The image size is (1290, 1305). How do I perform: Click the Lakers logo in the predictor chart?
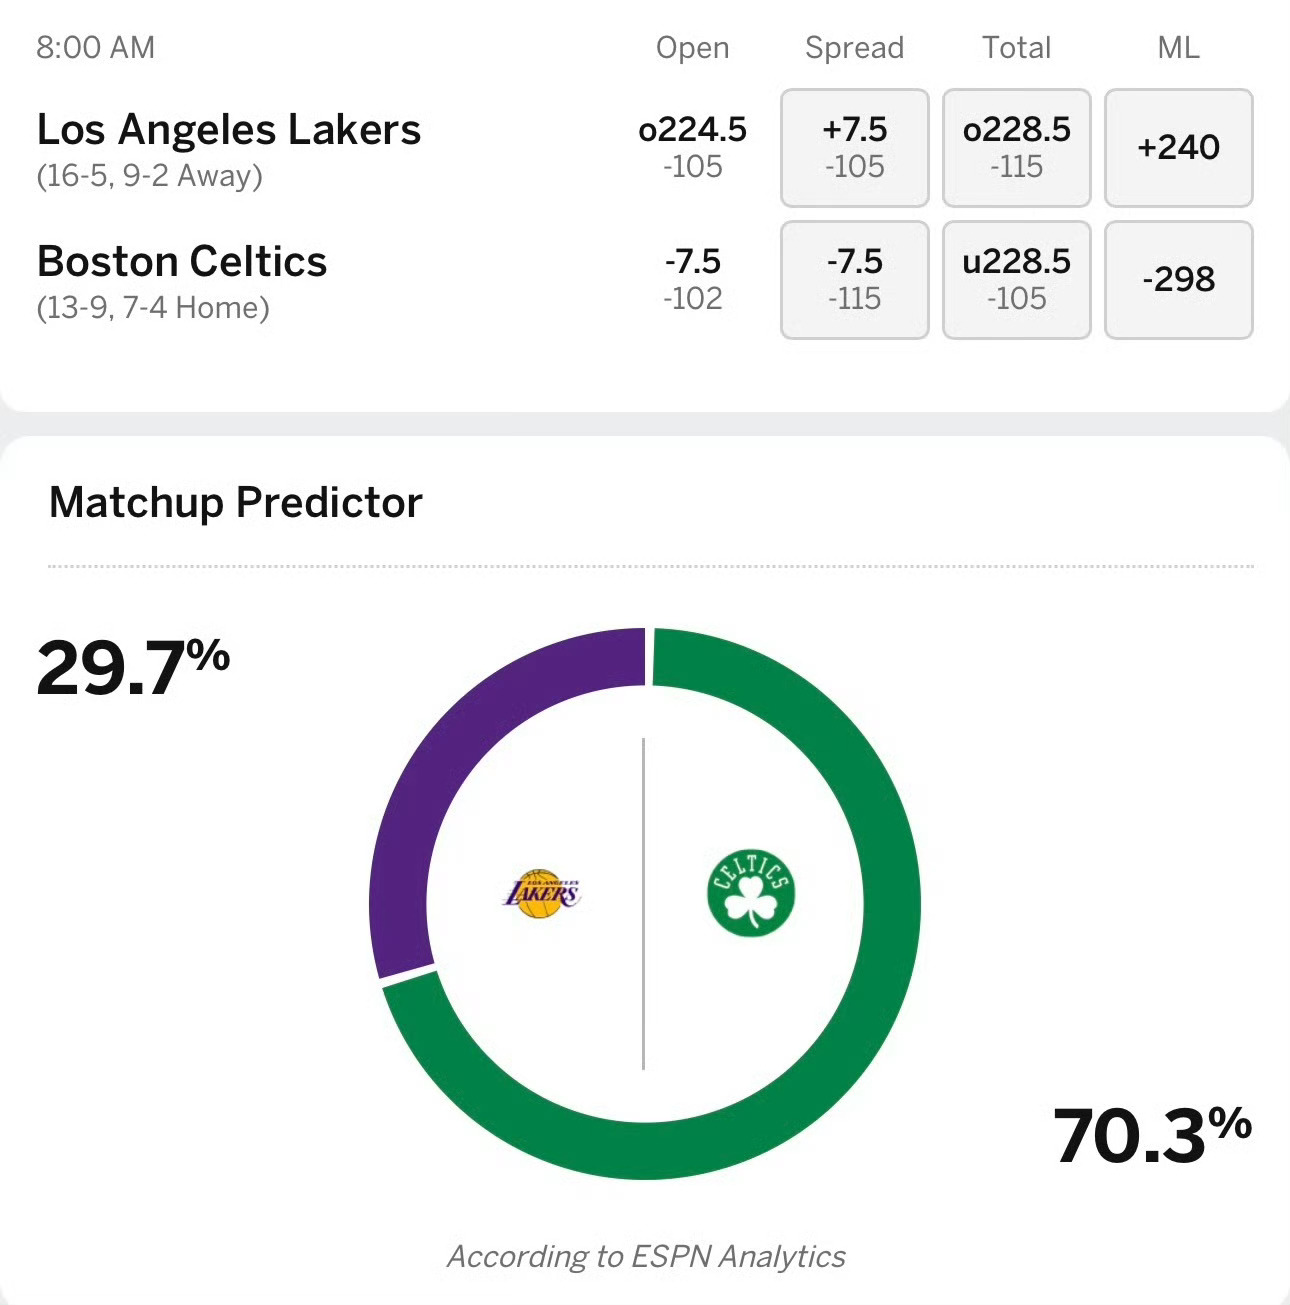click(541, 893)
